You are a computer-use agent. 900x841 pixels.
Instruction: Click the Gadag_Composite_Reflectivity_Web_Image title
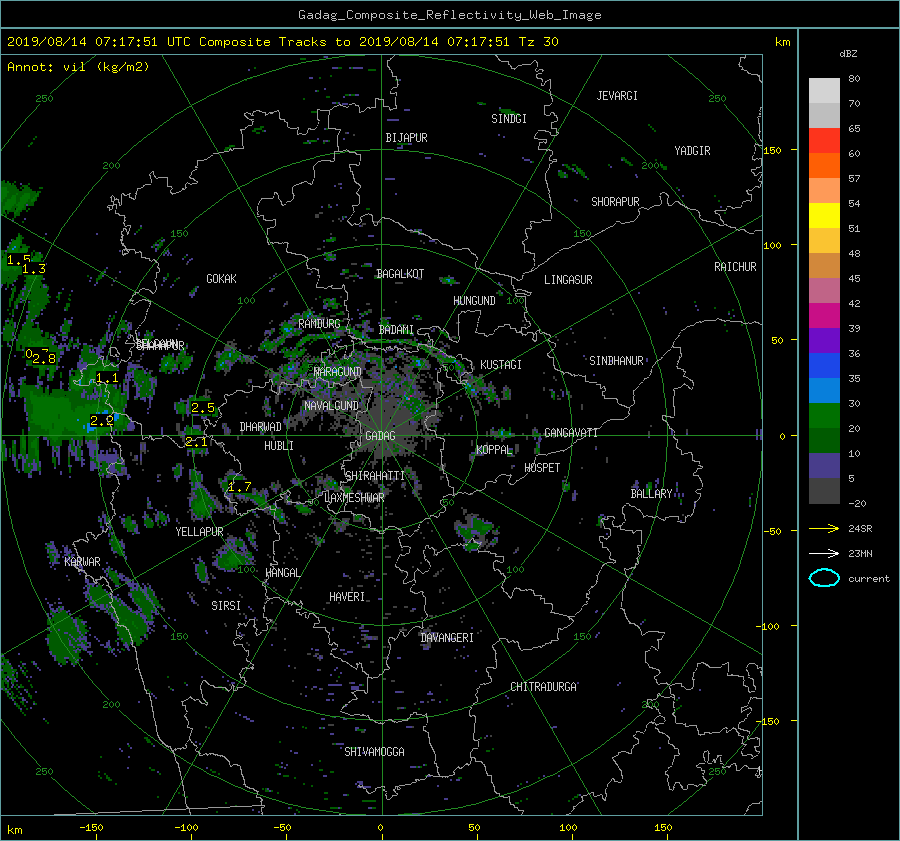click(x=449, y=15)
